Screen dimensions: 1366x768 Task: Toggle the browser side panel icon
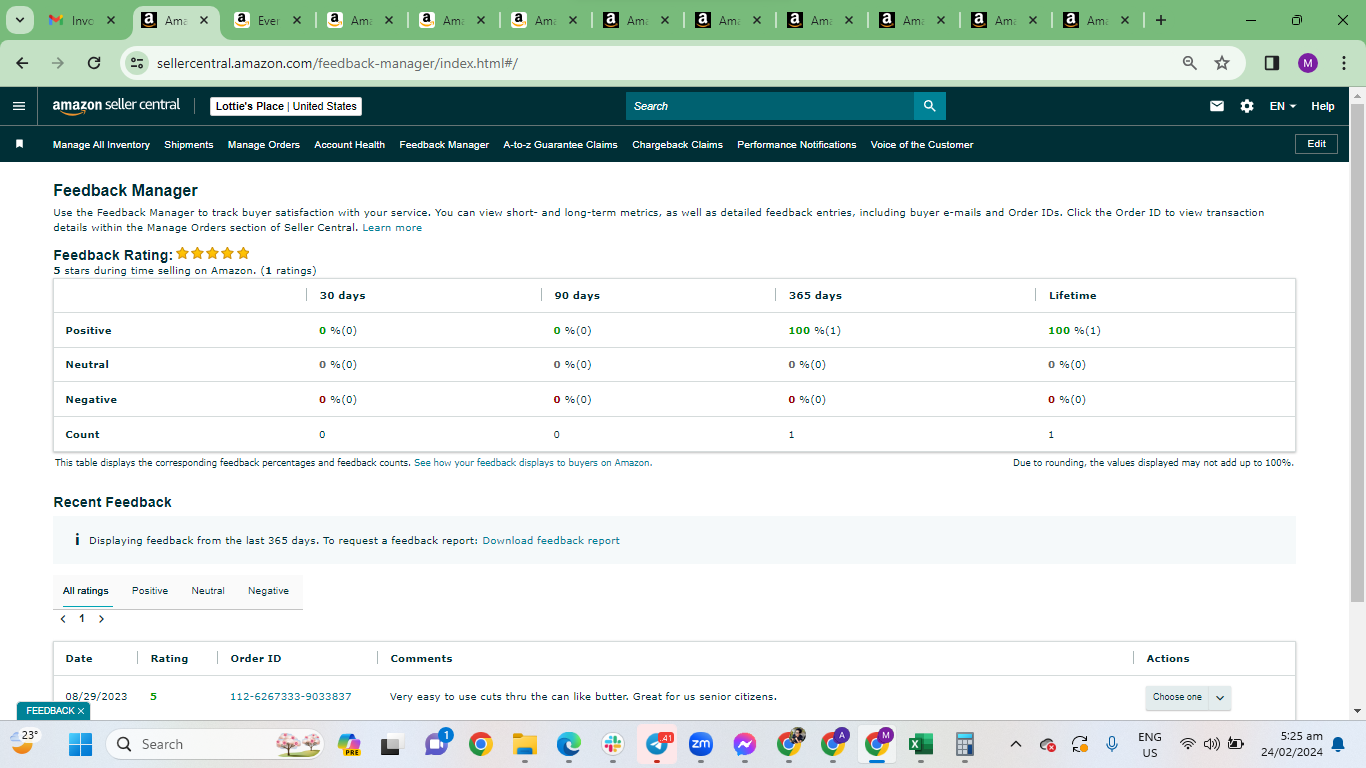(1272, 63)
